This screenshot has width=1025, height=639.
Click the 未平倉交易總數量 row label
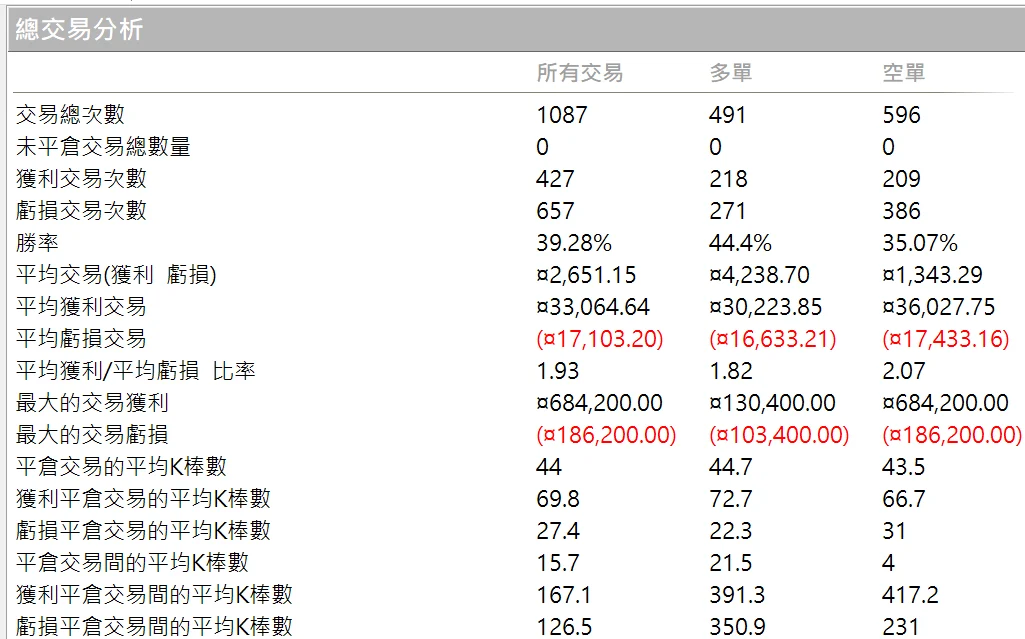(103, 146)
